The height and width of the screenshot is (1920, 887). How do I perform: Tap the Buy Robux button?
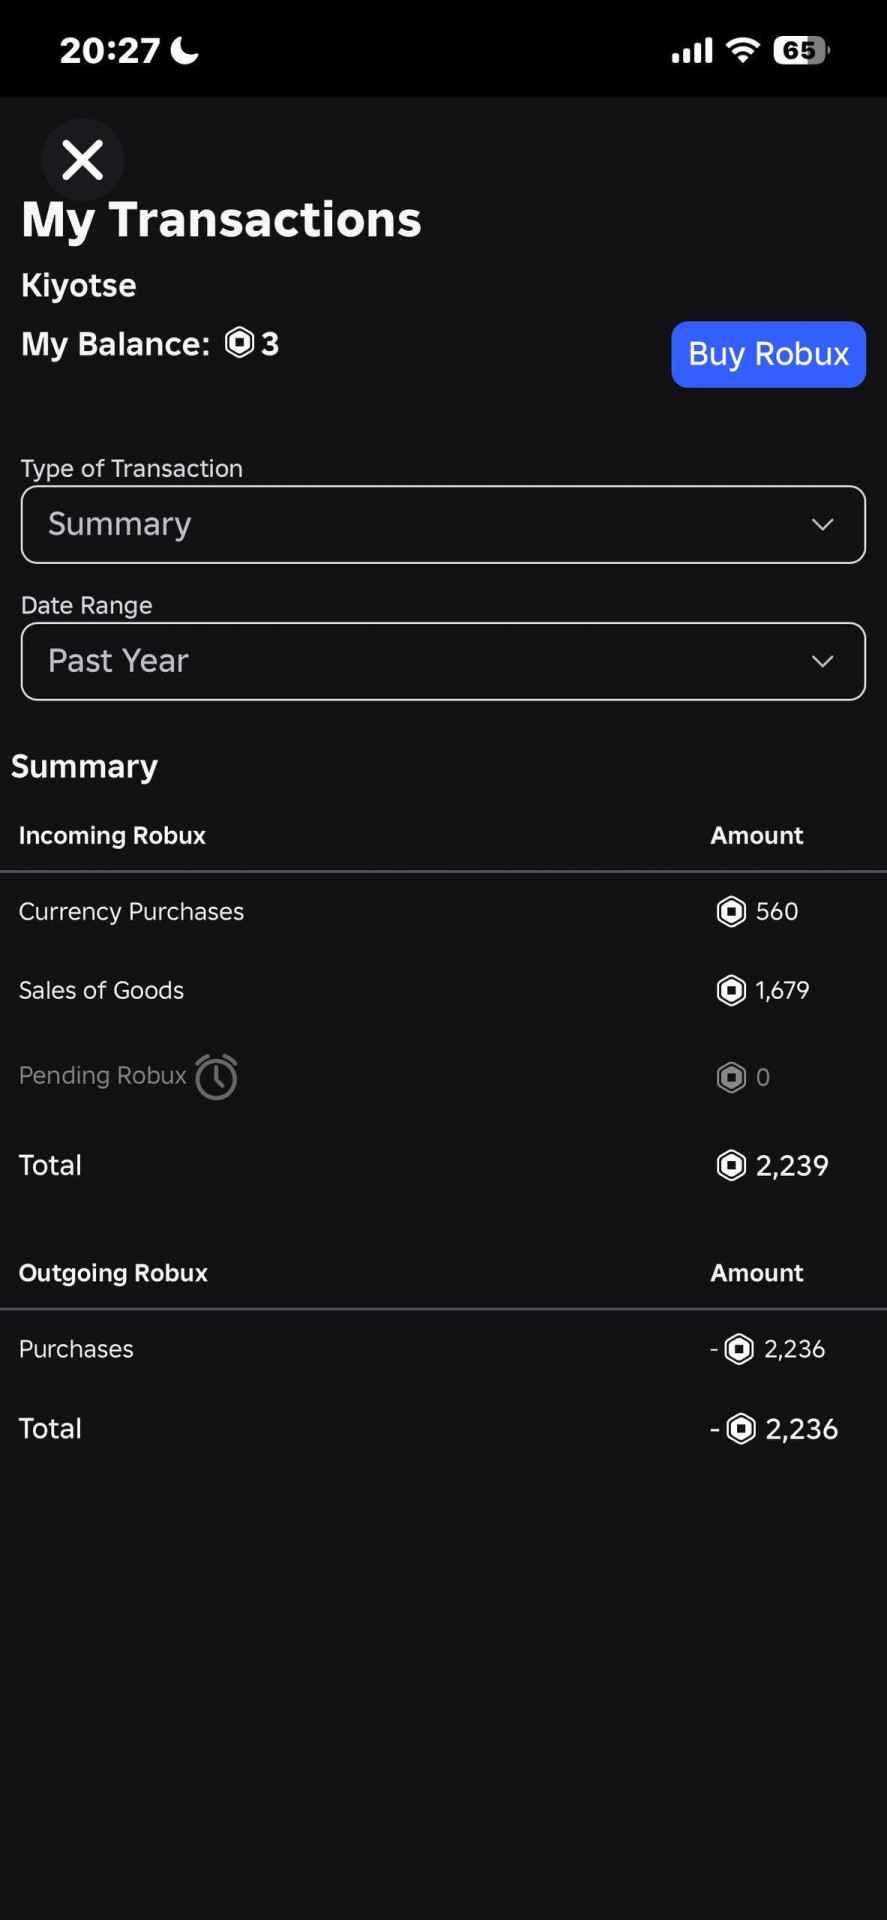pyautogui.click(x=768, y=354)
